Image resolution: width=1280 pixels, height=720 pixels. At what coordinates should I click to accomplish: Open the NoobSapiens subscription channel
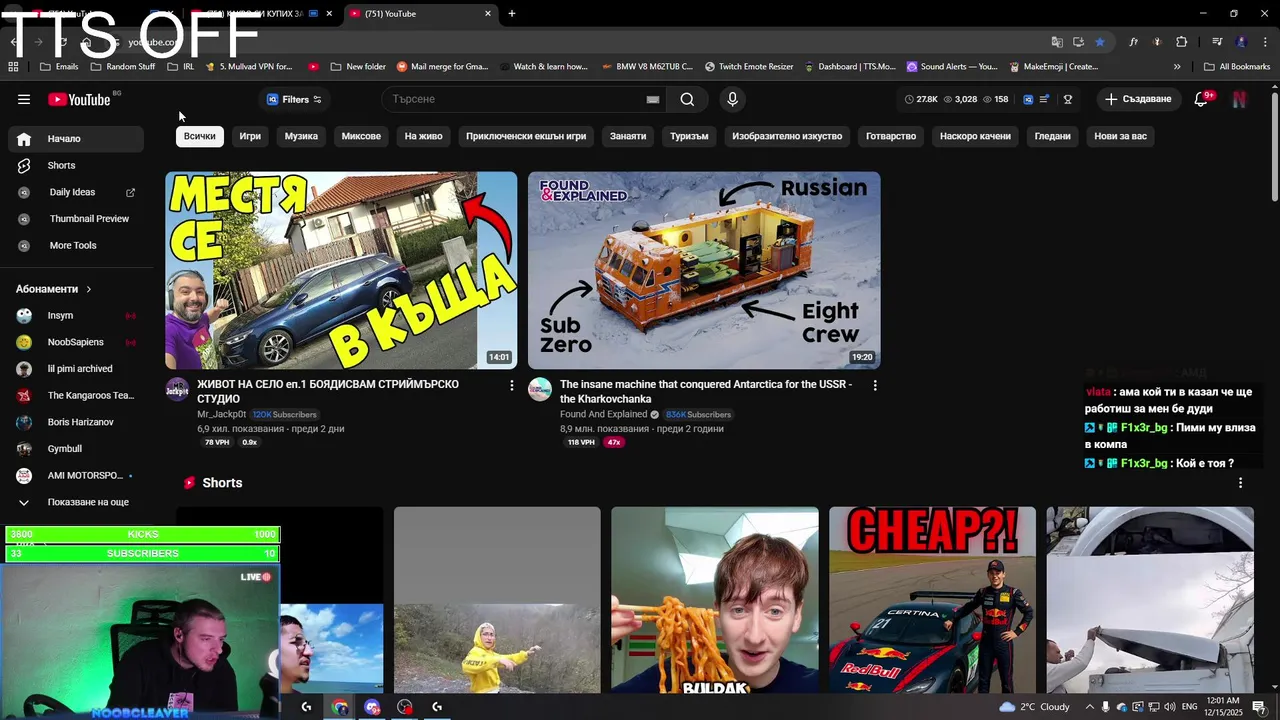(x=76, y=342)
